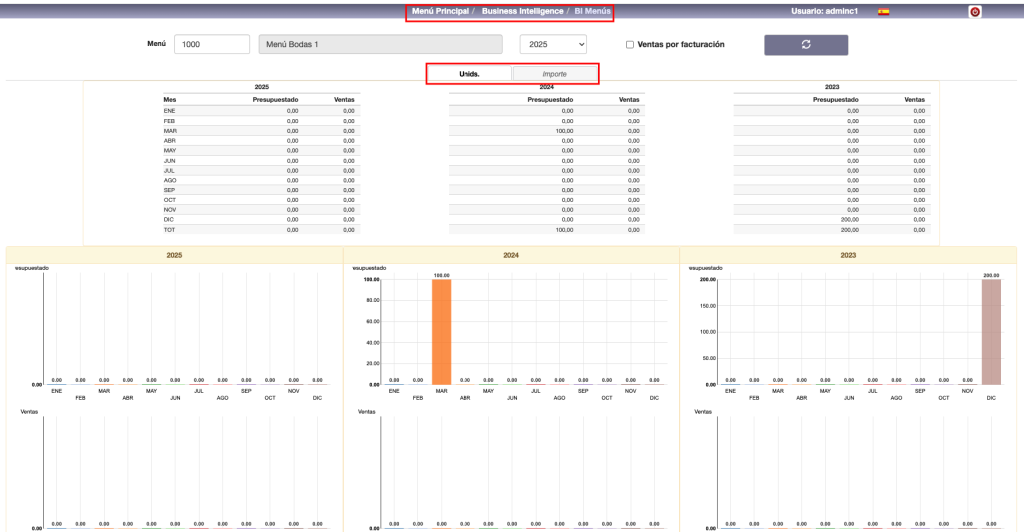Image resolution: width=1024 pixels, height=532 pixels.
Task: Go to Menú Principal breadcrumb
Action: [x=440, y=11]
